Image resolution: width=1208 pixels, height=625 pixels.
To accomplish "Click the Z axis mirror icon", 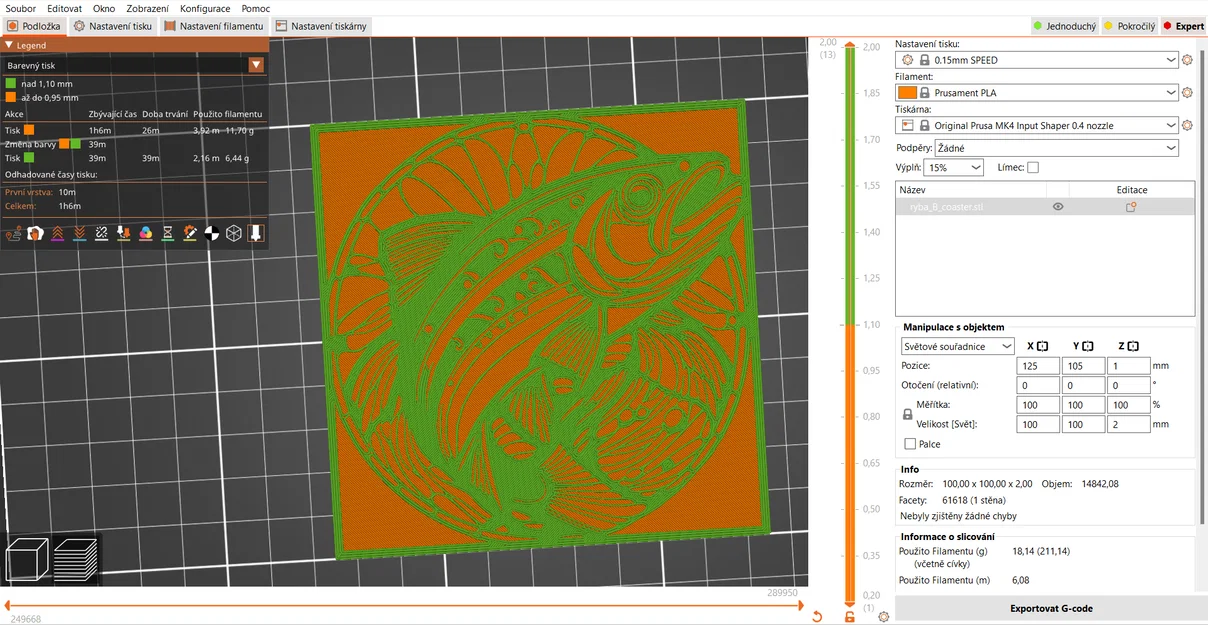I will [1134, 346].
